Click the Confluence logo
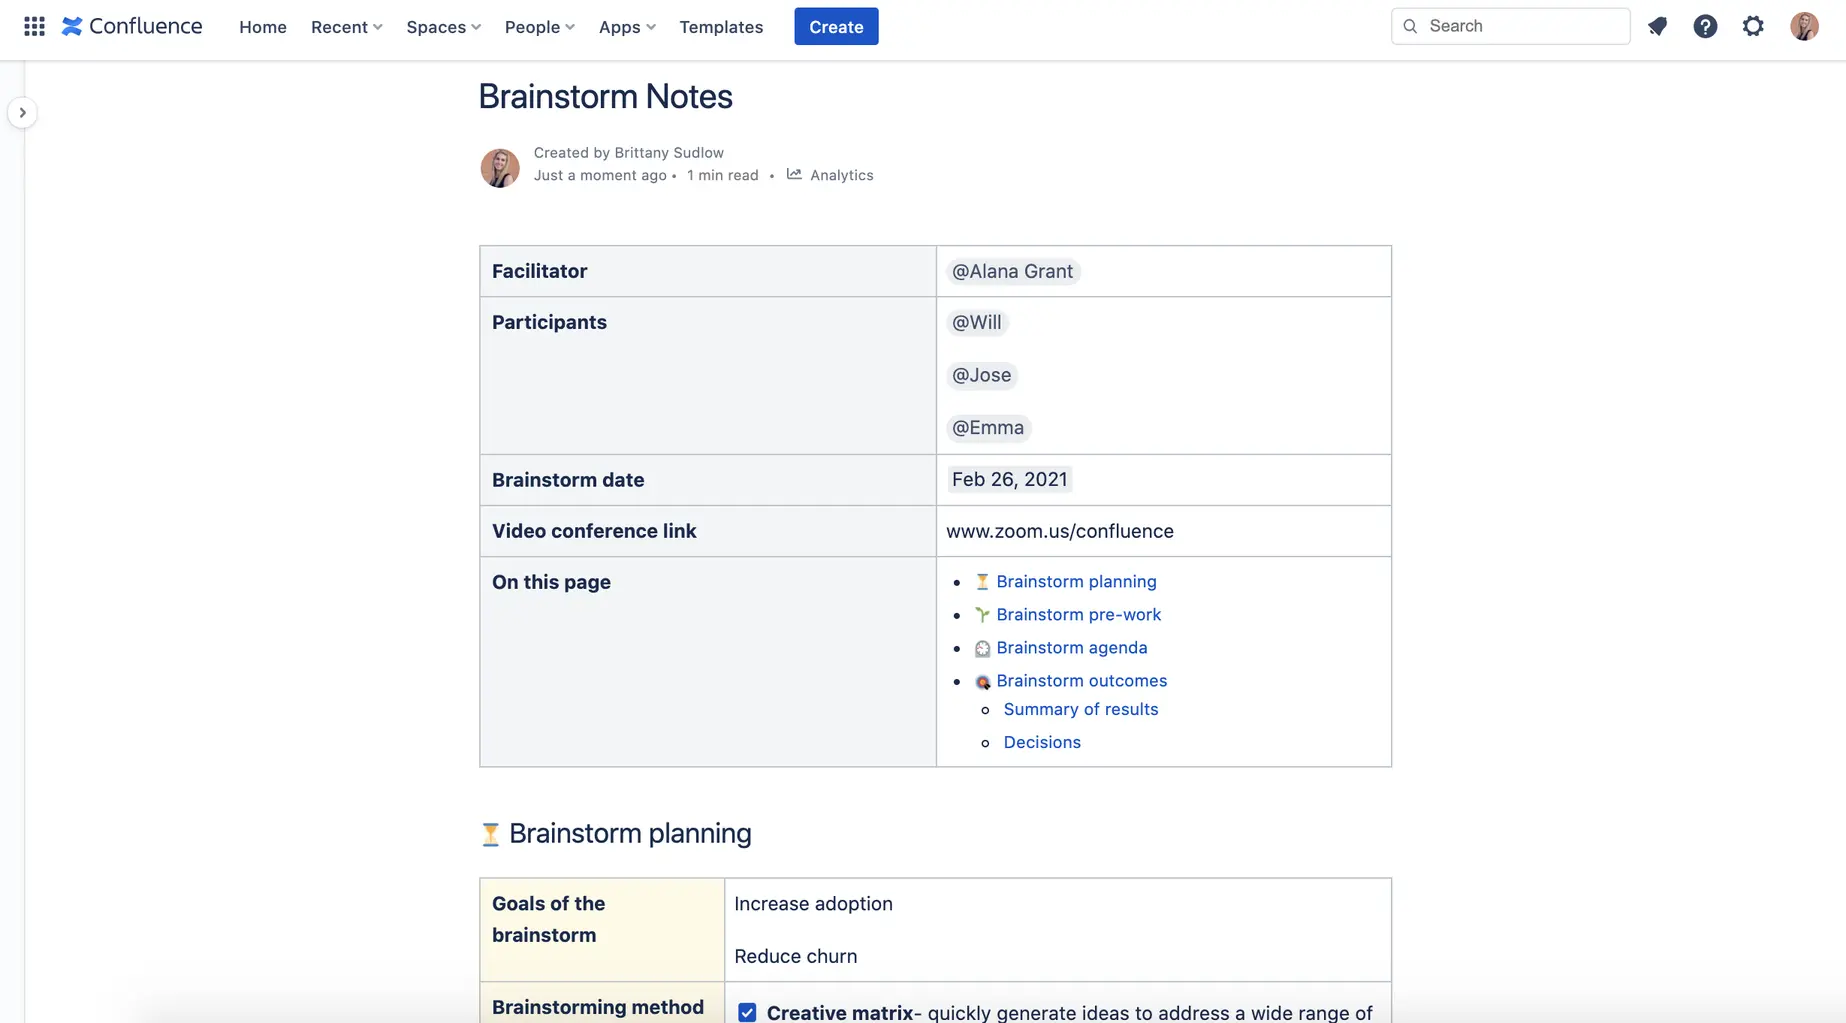This screenshot has width=1846, height=1023. coord(131,26)
